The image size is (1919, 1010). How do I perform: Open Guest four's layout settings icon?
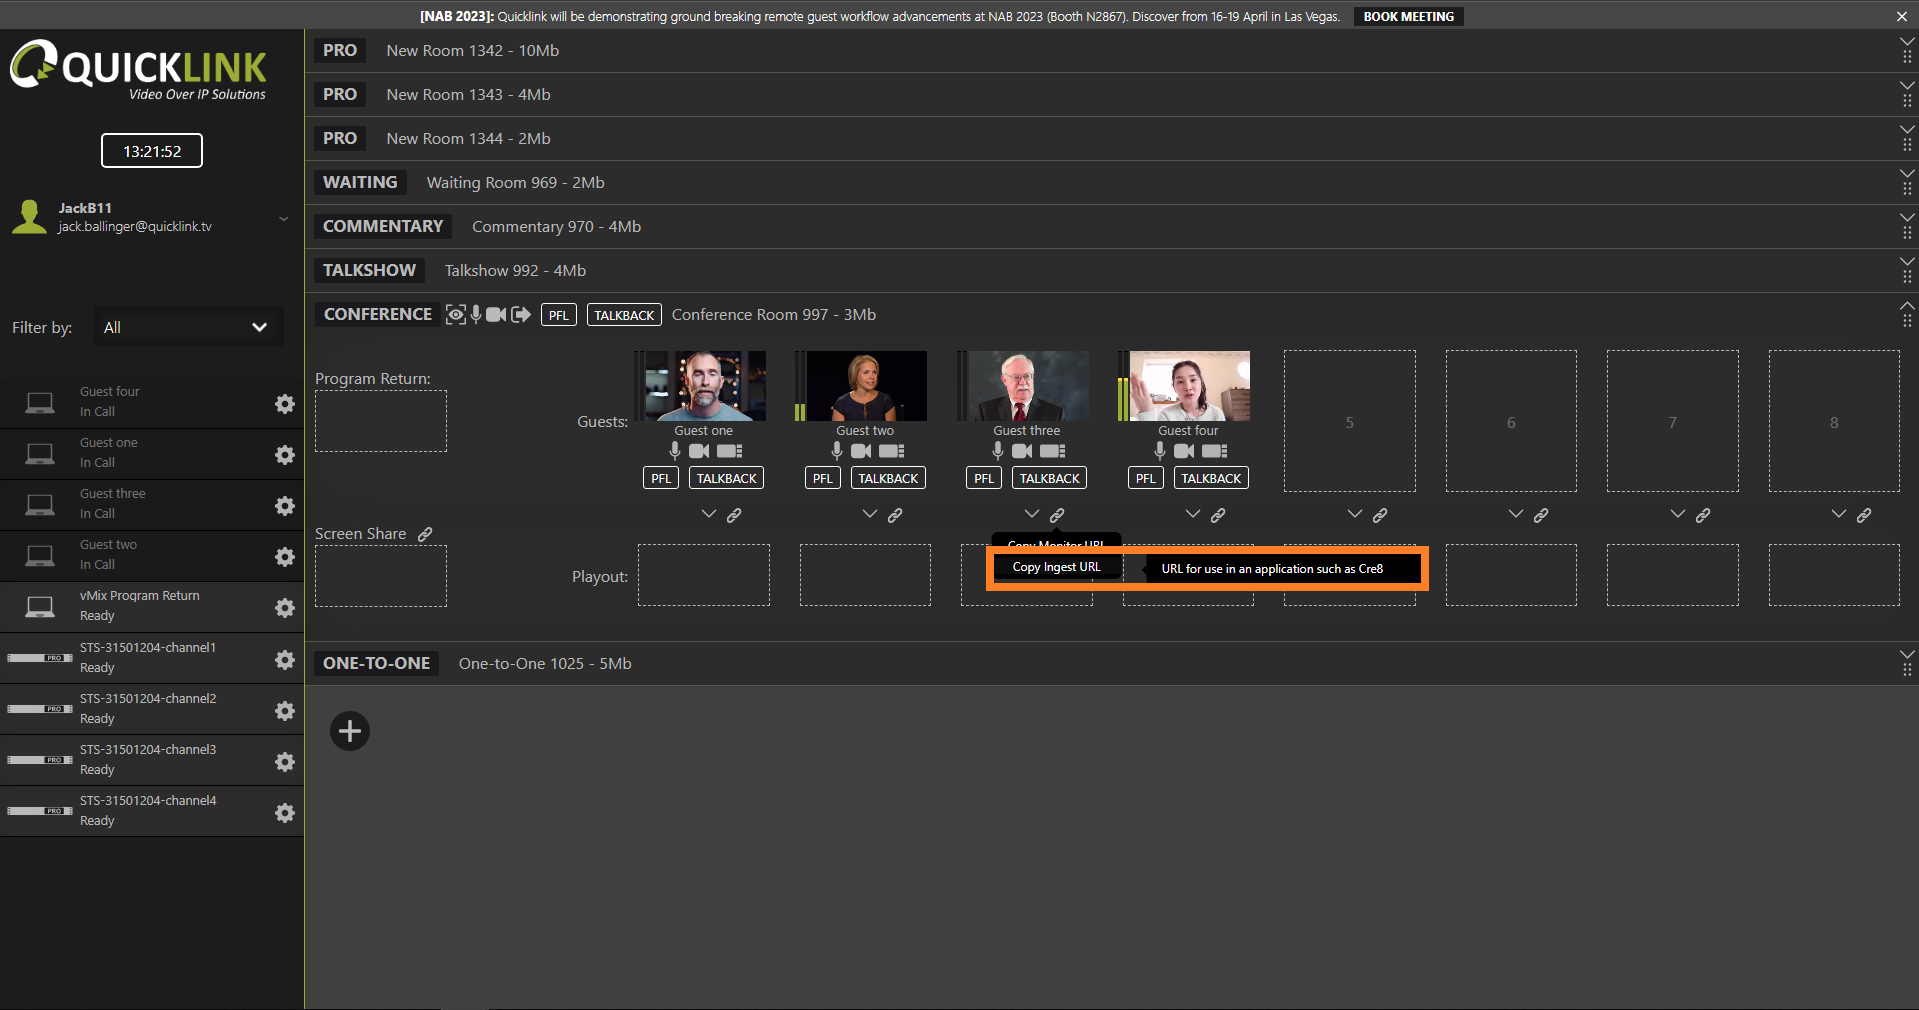(1215, 451)
